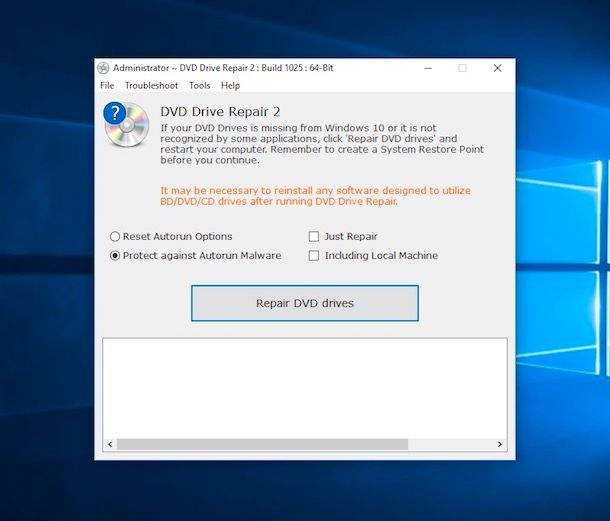
Task: Open the File menu
Action: tap(107, 86)
